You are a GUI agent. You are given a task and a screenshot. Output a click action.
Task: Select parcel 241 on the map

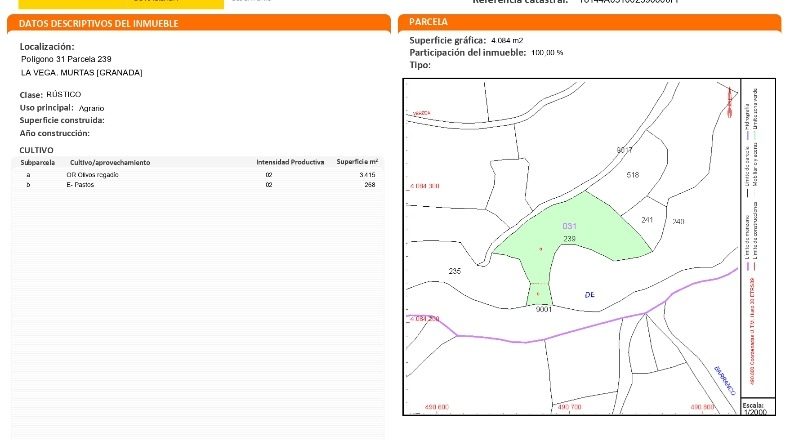pyautogui.click(x=647, y=220)
